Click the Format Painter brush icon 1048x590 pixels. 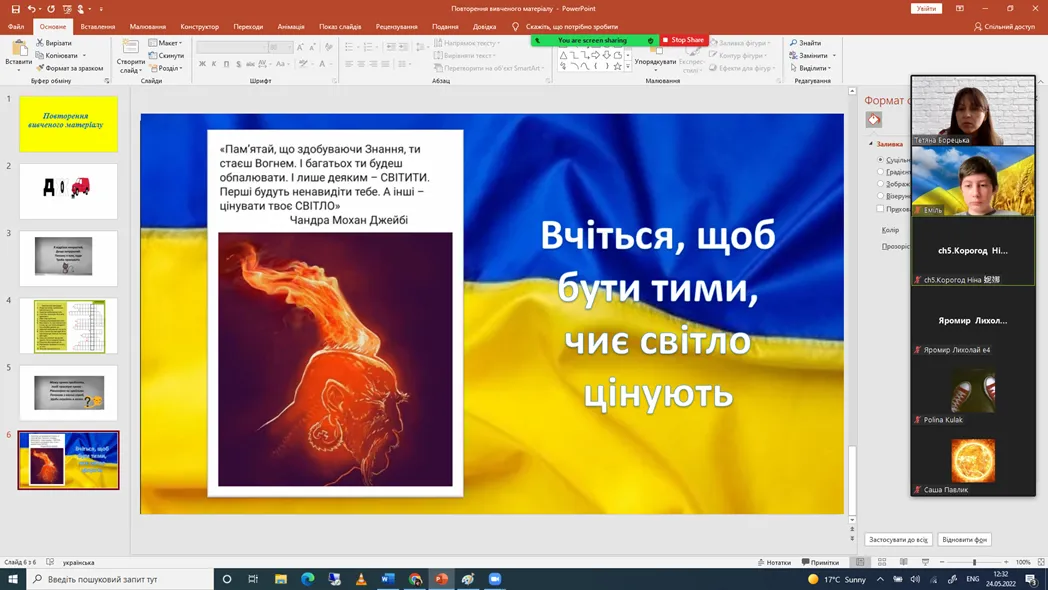click(40, 68)
